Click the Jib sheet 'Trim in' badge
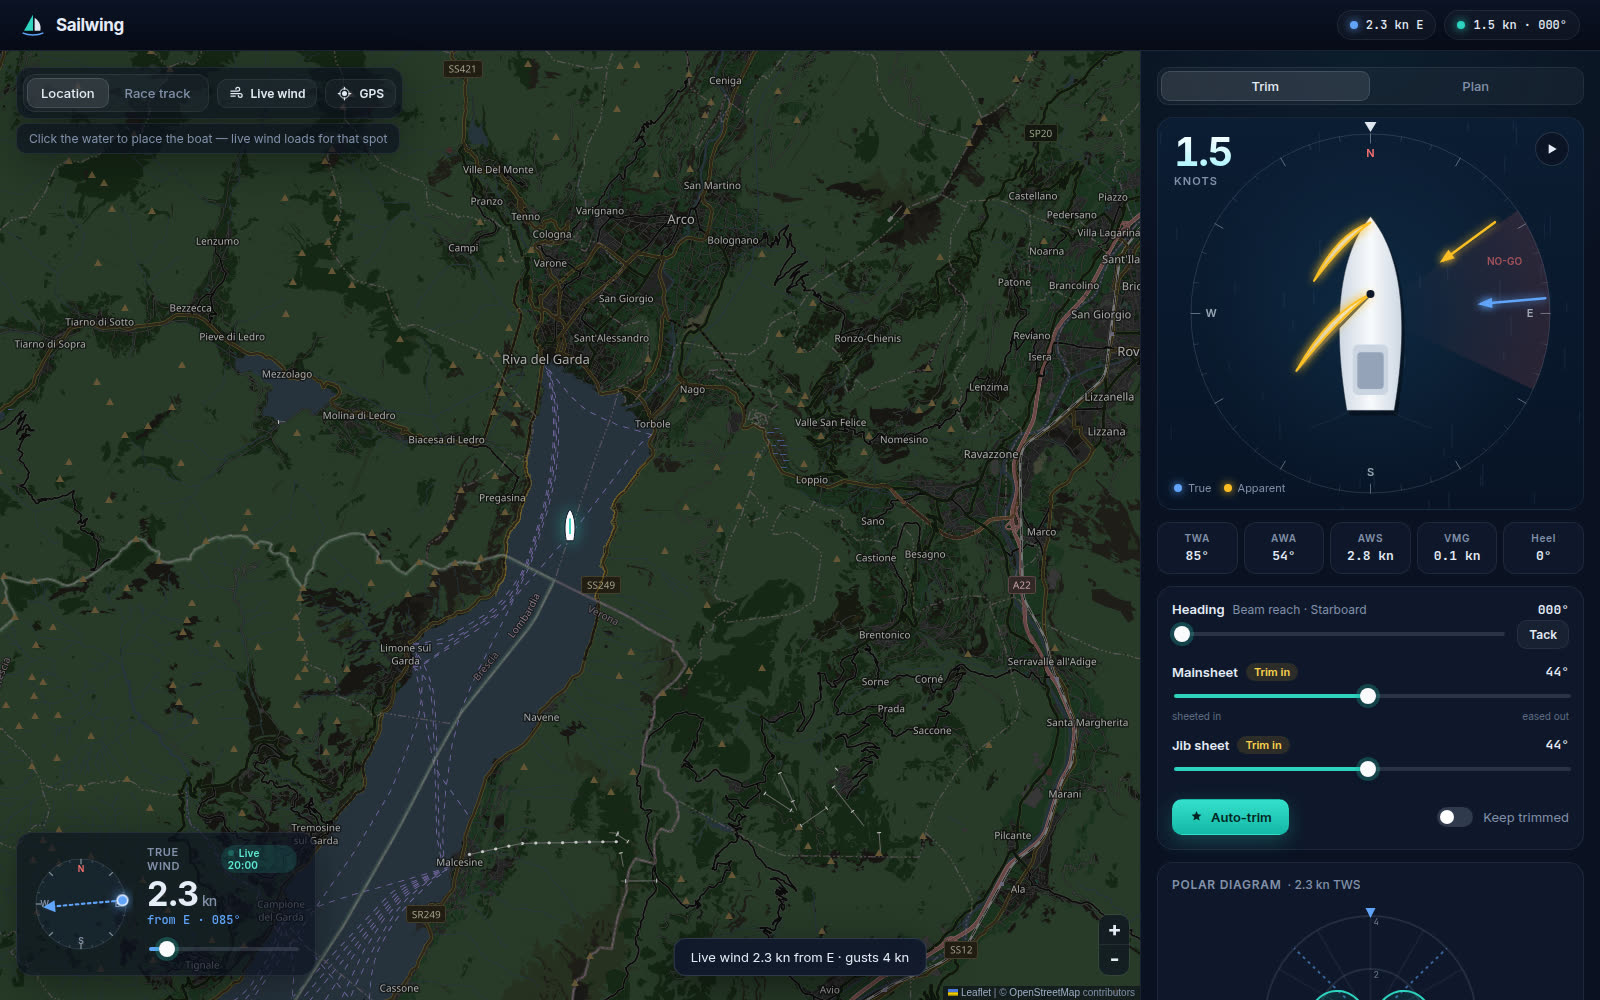This screenshot has height=1000, width=1600. pos(1264,745)
